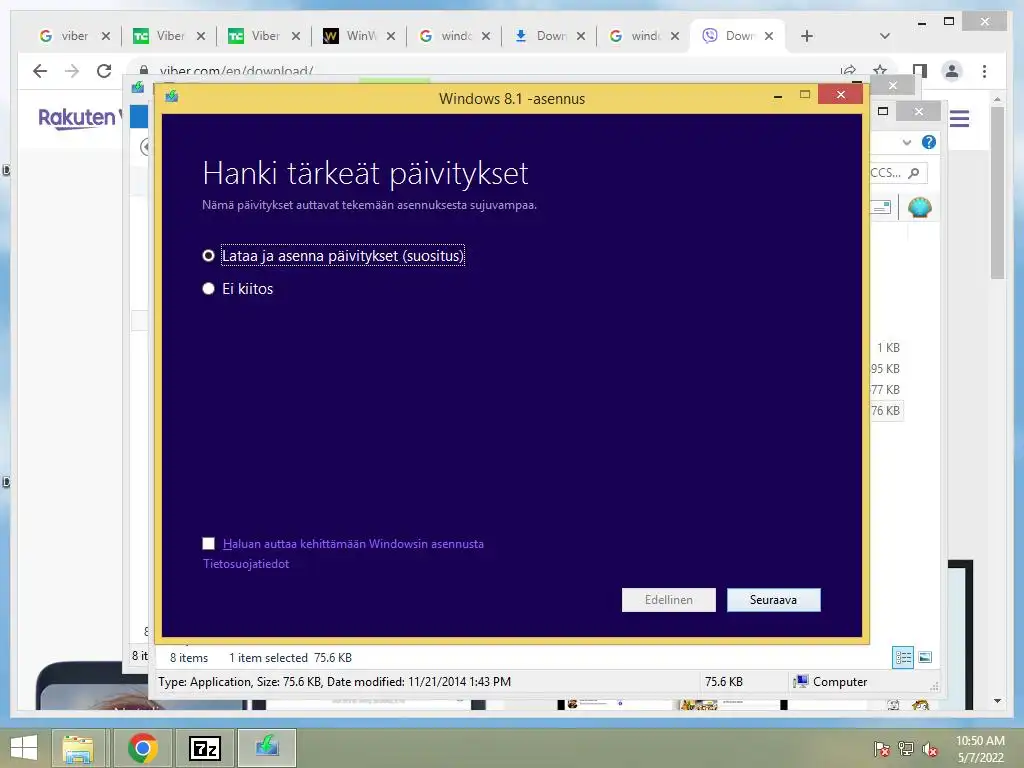
Task: Open File Explorer help icon
Action: (929, 142)
